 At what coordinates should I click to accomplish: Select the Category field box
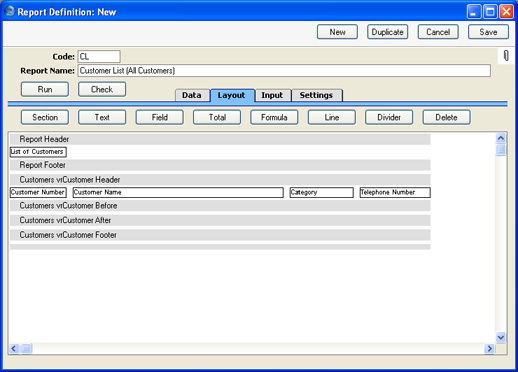pyautogui.click(x=321, y=192)
